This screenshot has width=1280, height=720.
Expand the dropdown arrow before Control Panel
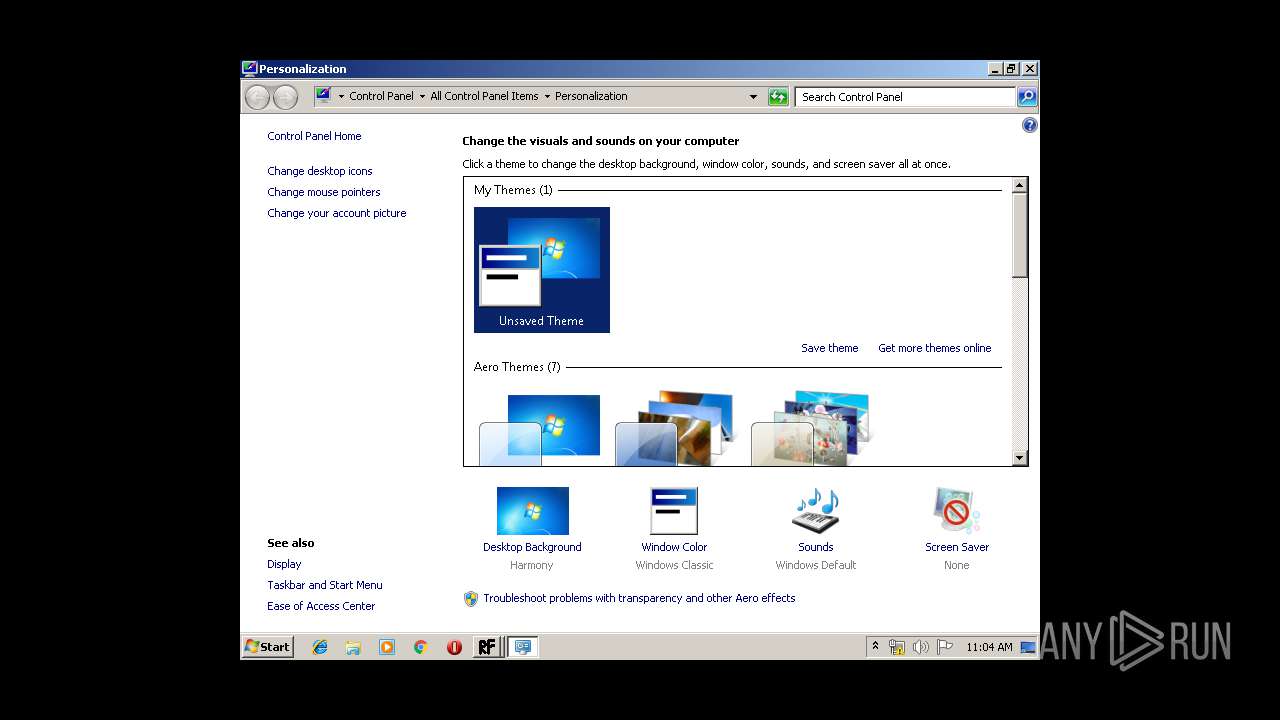coord(341,97)
